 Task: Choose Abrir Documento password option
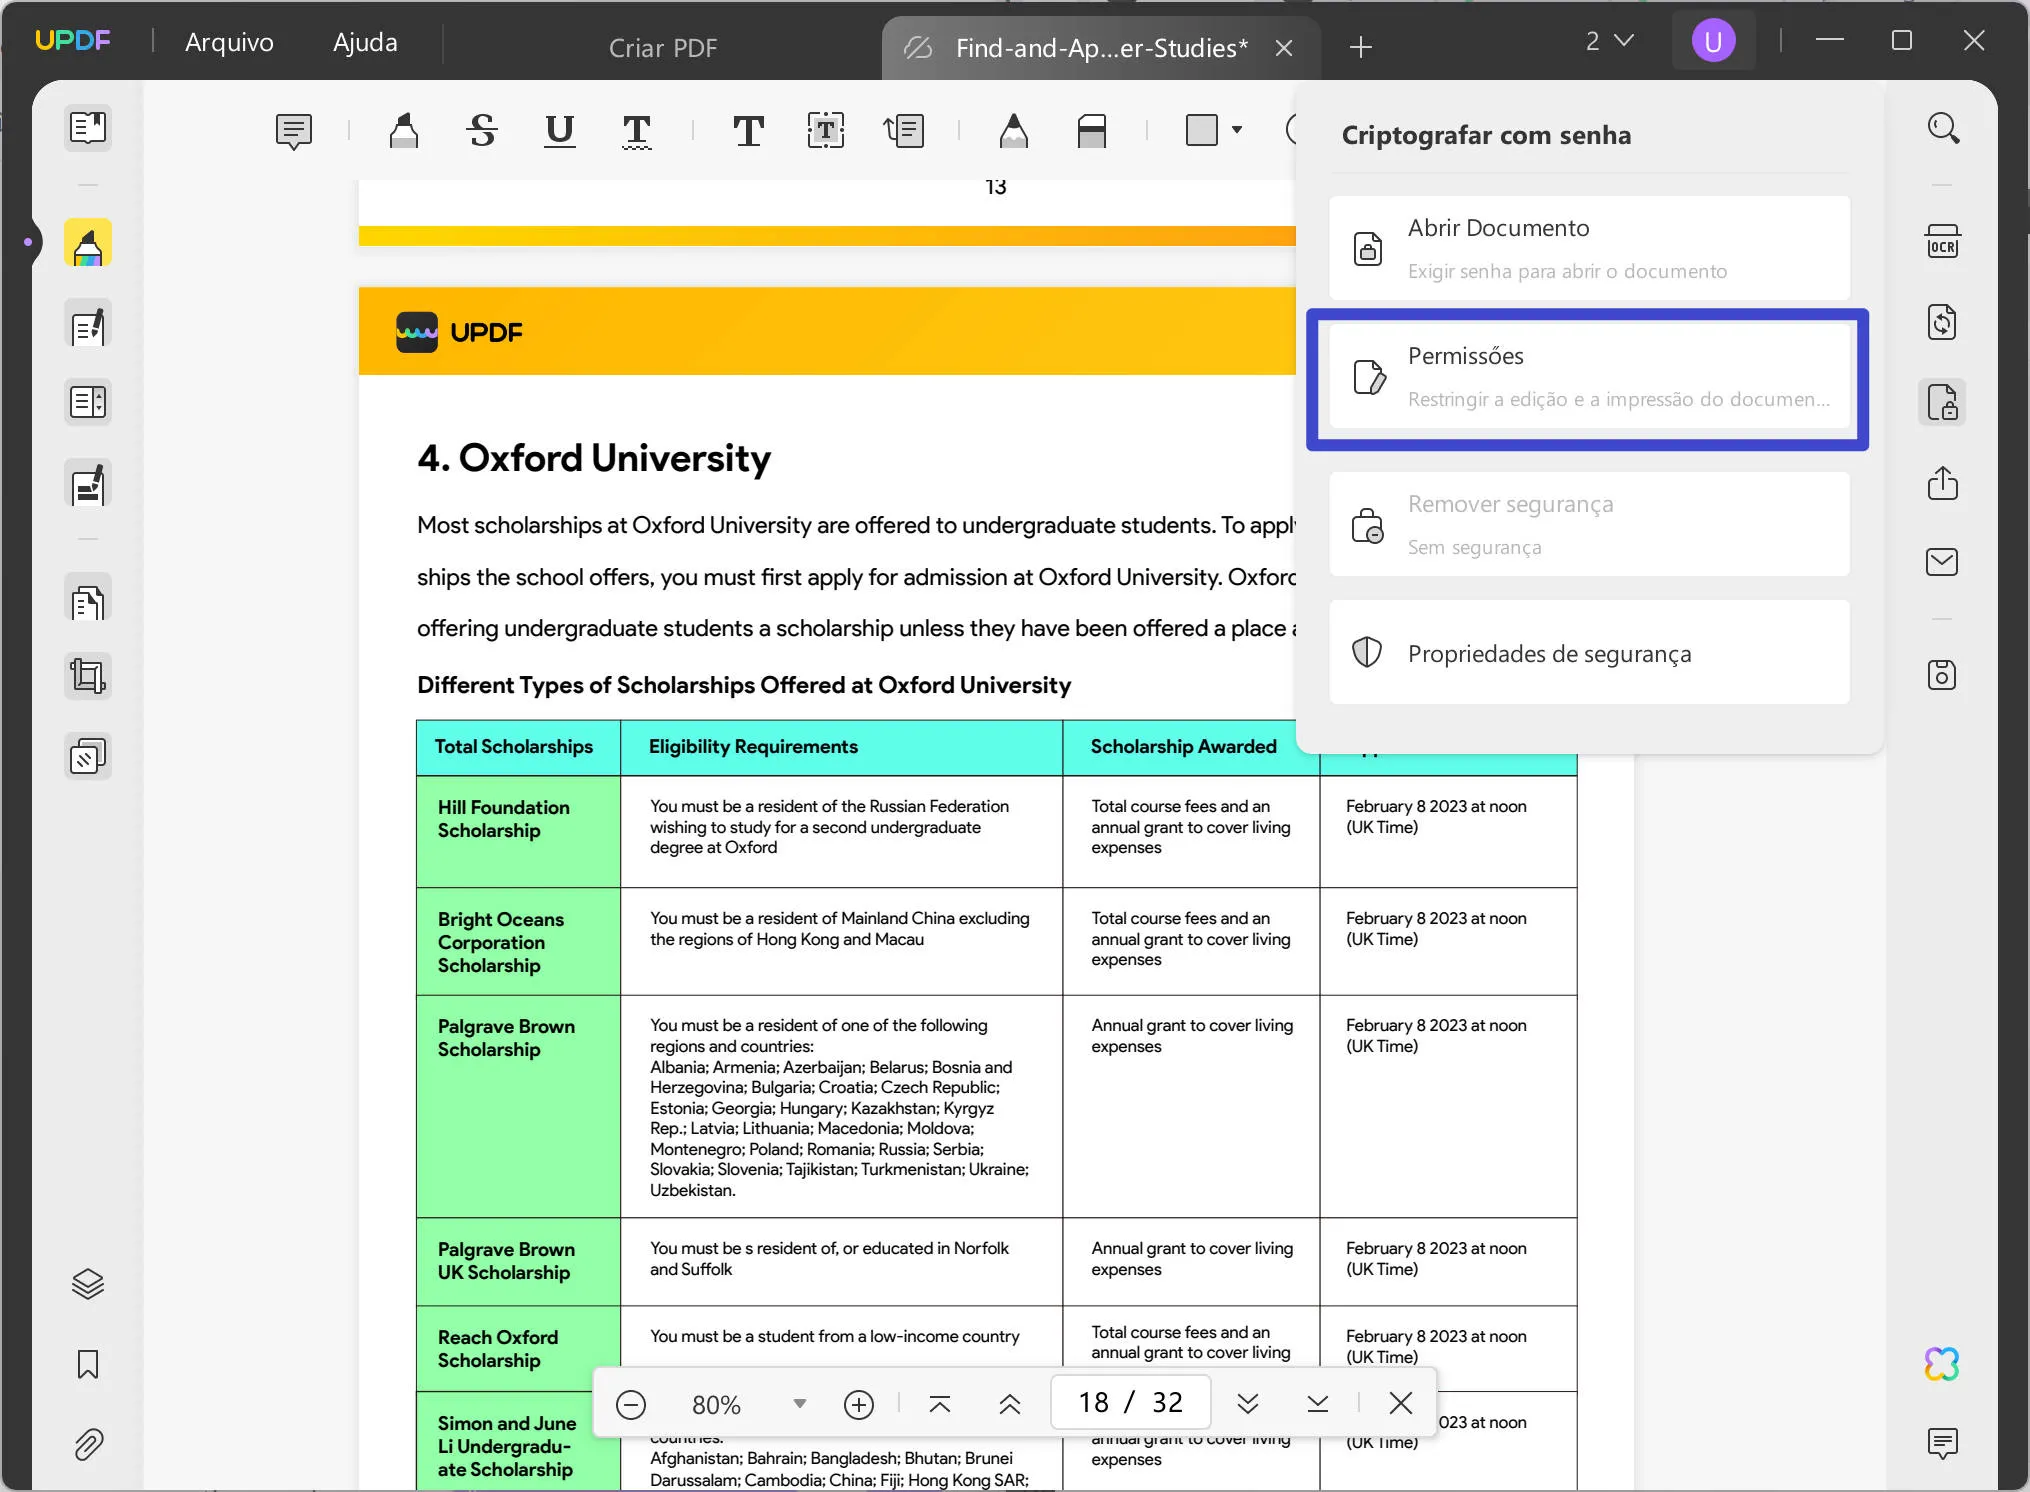1590,248
